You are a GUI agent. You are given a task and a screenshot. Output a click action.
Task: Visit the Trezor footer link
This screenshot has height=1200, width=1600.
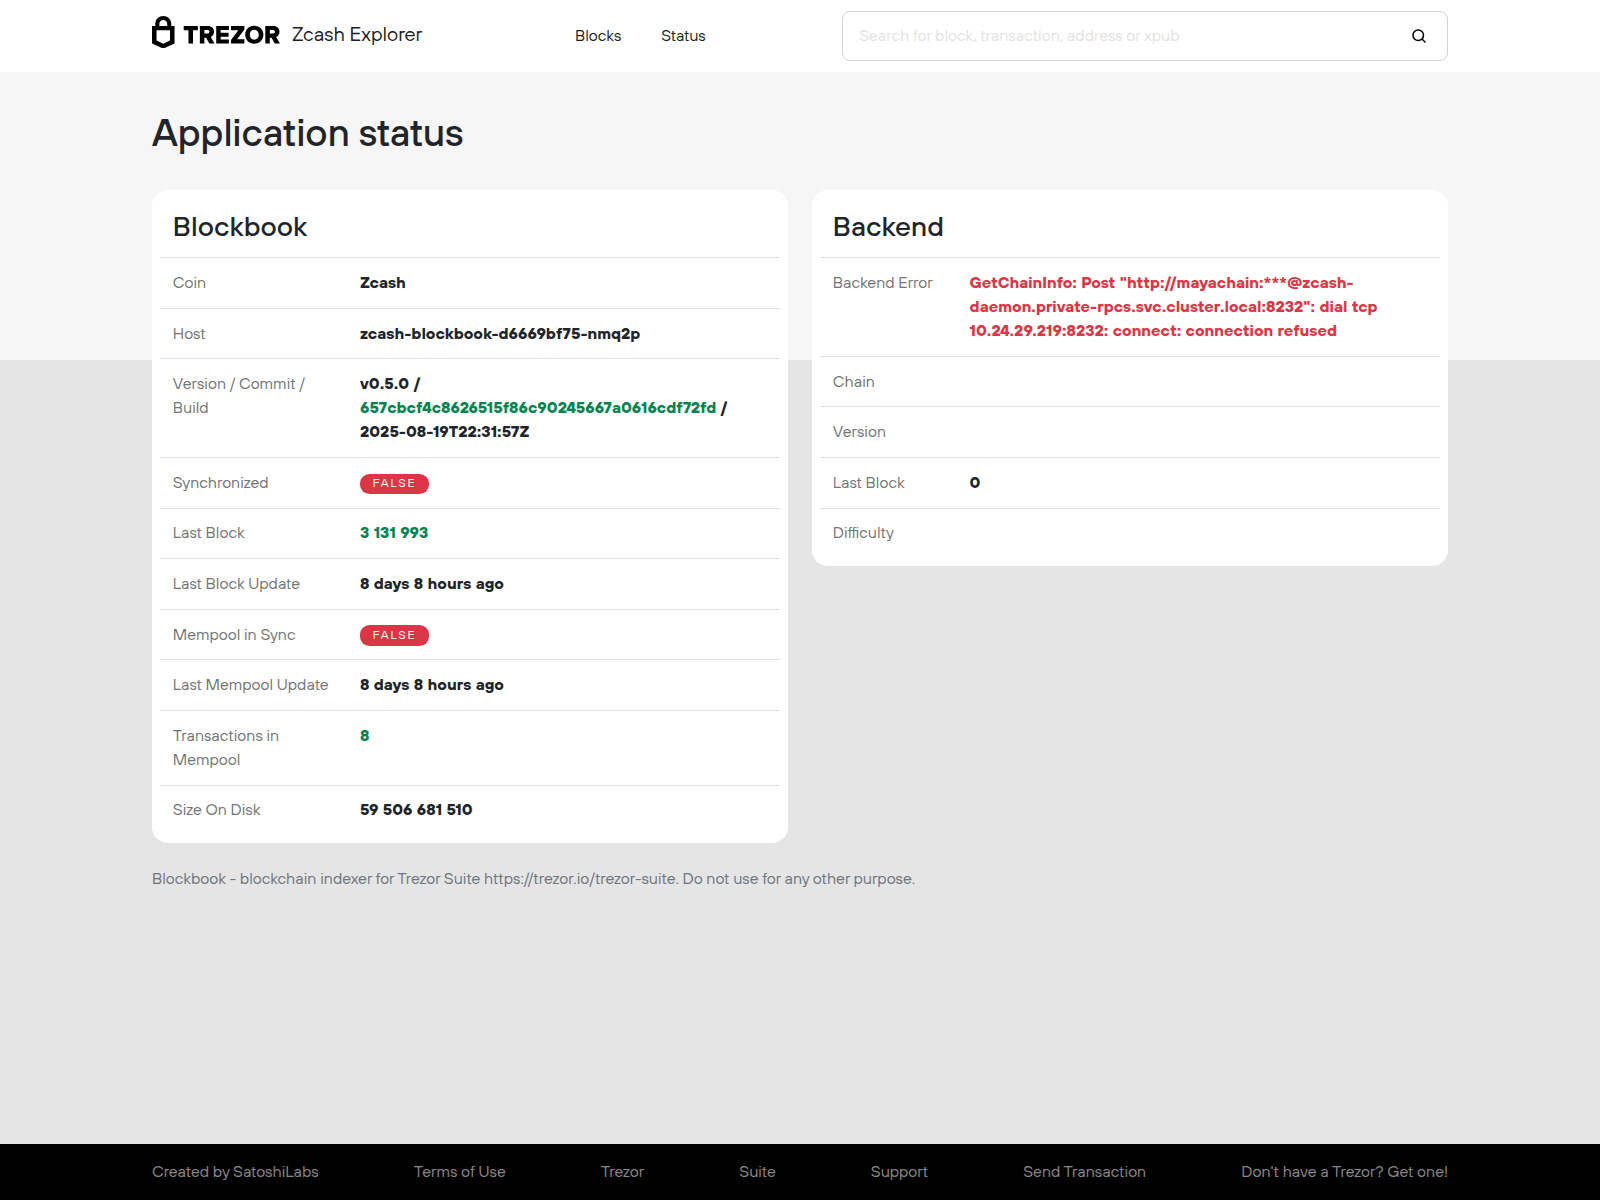pos(622,1172)
